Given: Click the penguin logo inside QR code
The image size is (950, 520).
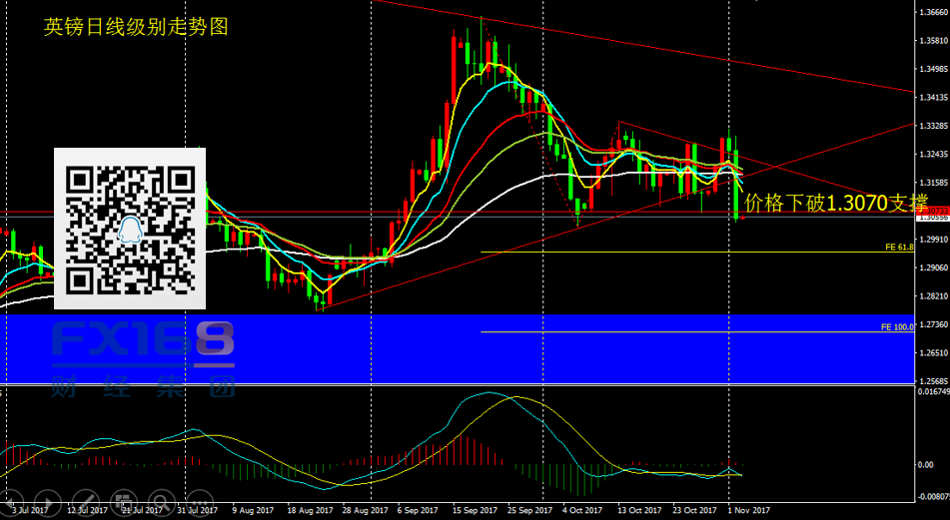Looking at the screenshot, I should pyautogui.click(x=129, y=230).
